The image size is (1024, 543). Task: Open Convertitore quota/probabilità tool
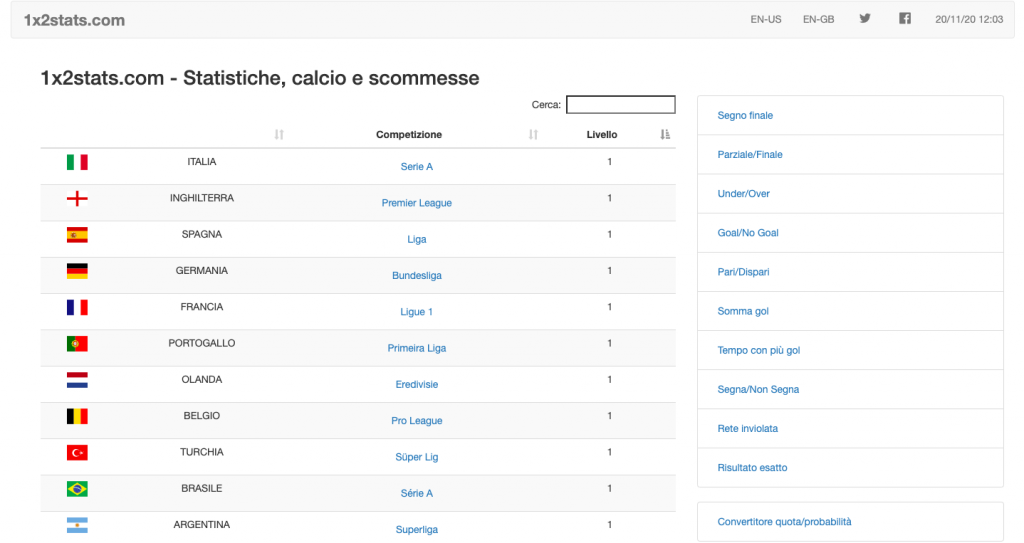click(x=784, y=522)
